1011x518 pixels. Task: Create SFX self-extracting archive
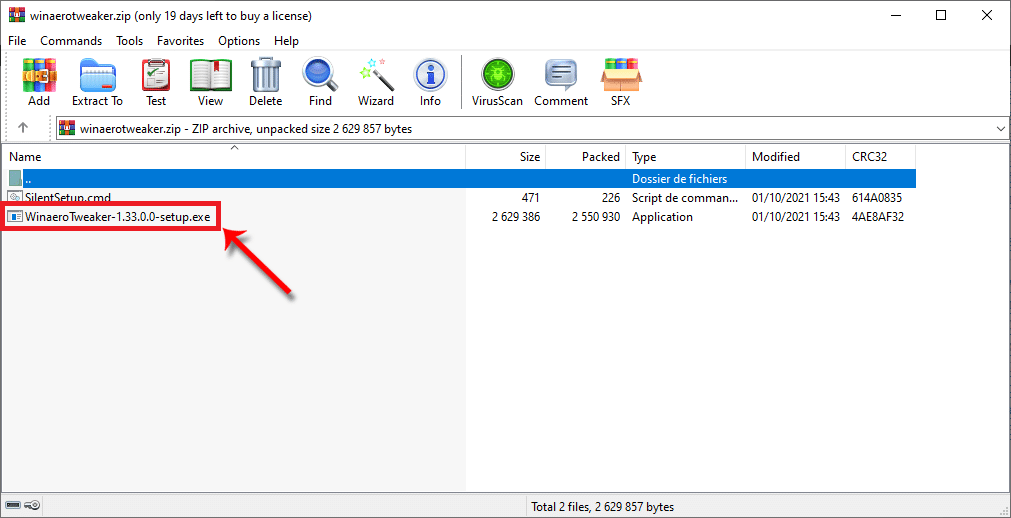click(620, 83)
